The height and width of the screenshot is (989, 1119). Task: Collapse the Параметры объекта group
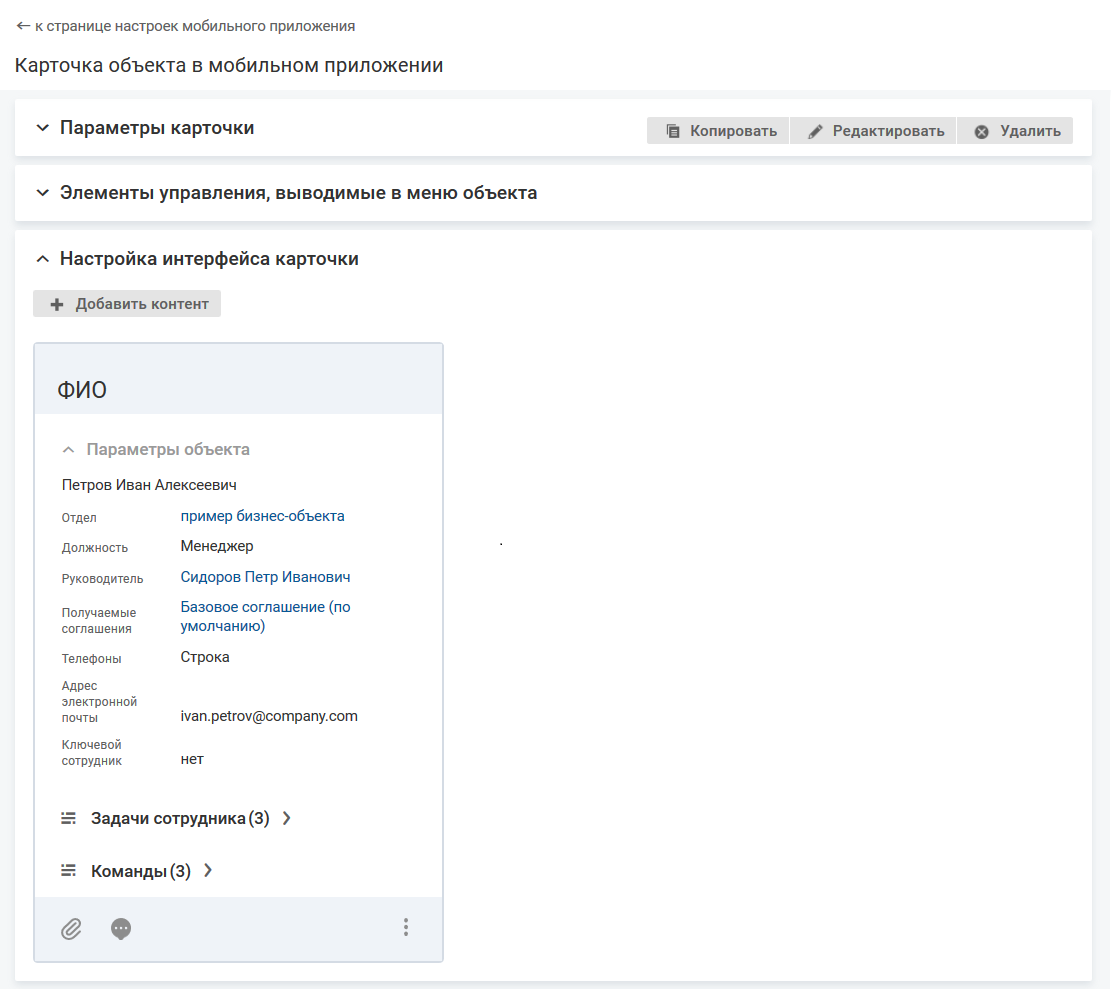[x=68, y=450]
